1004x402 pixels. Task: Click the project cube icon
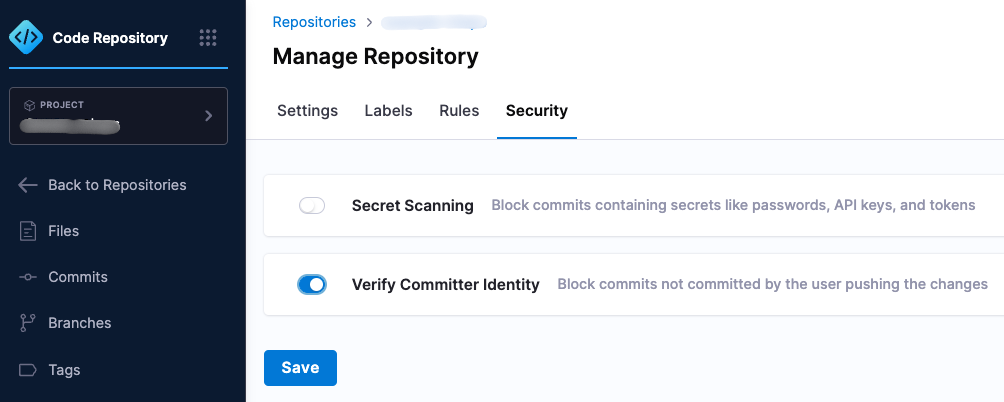tap(29, 105)
